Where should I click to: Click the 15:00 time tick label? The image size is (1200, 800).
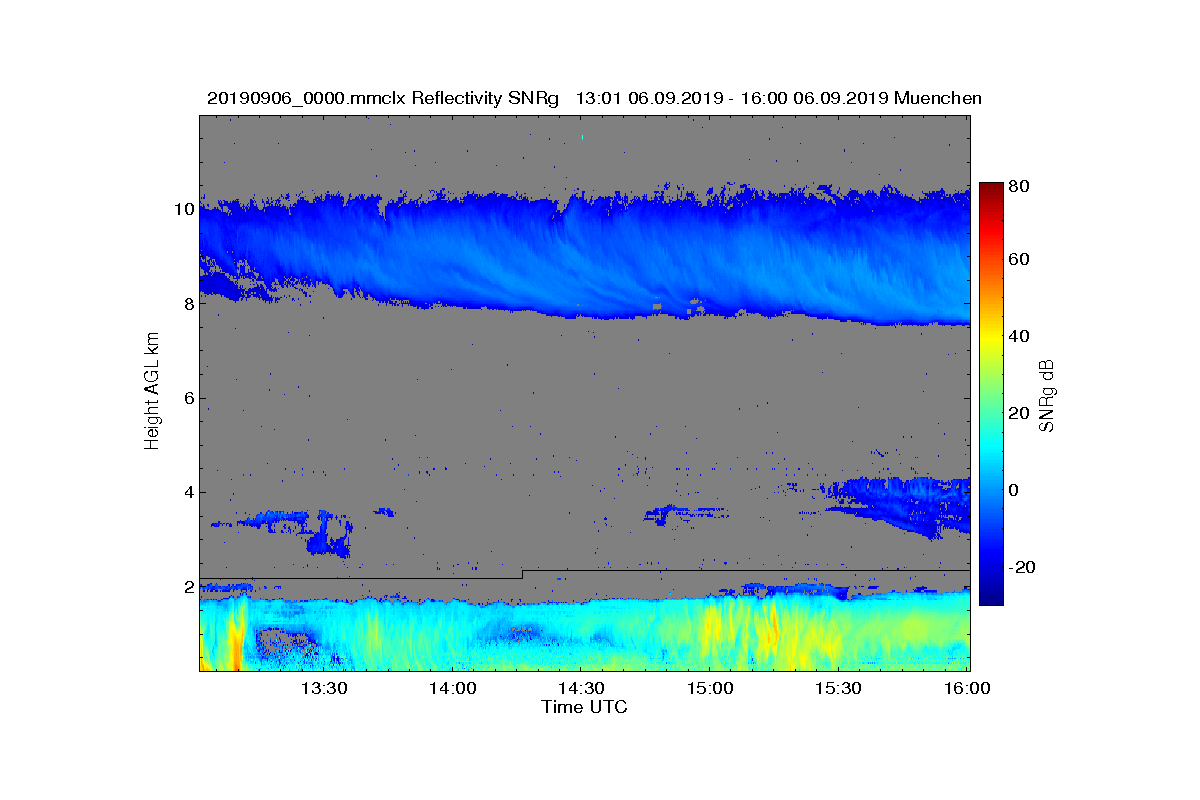click(709, 688)
